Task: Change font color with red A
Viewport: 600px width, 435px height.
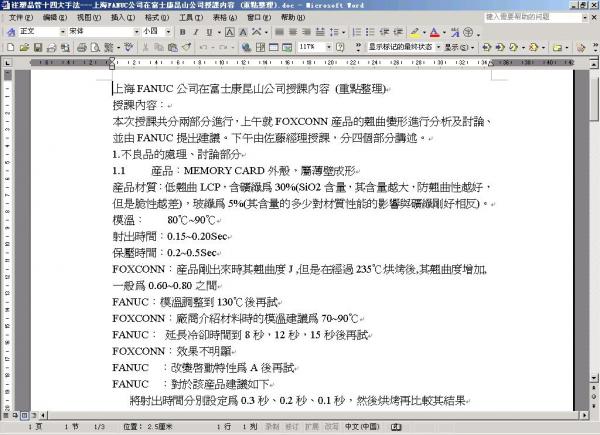Action: [435, 32]
